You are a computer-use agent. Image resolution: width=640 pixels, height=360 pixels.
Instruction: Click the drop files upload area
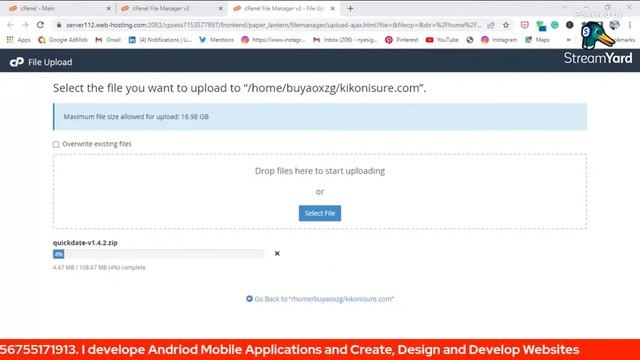coord(320,191)
